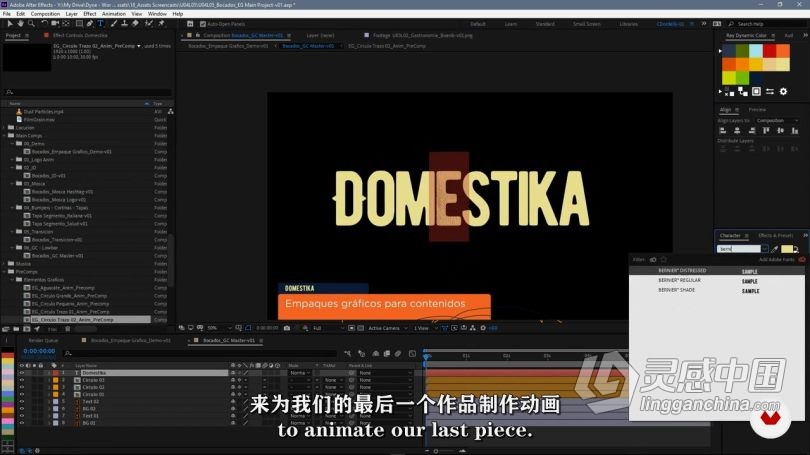Open the Animation menu

(114, 14)
